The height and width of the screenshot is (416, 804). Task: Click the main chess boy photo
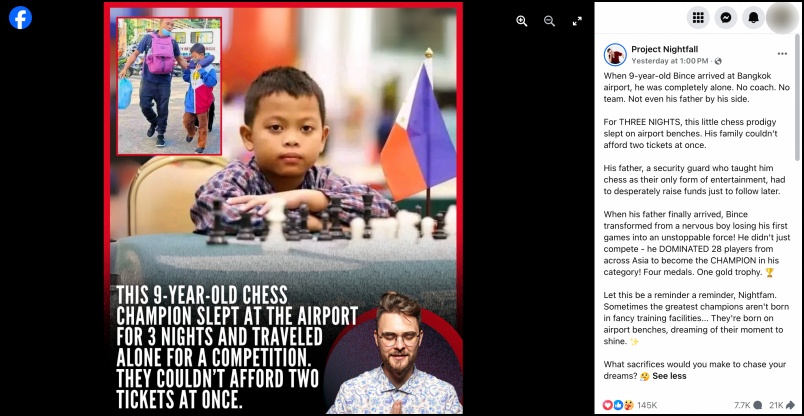283,208
